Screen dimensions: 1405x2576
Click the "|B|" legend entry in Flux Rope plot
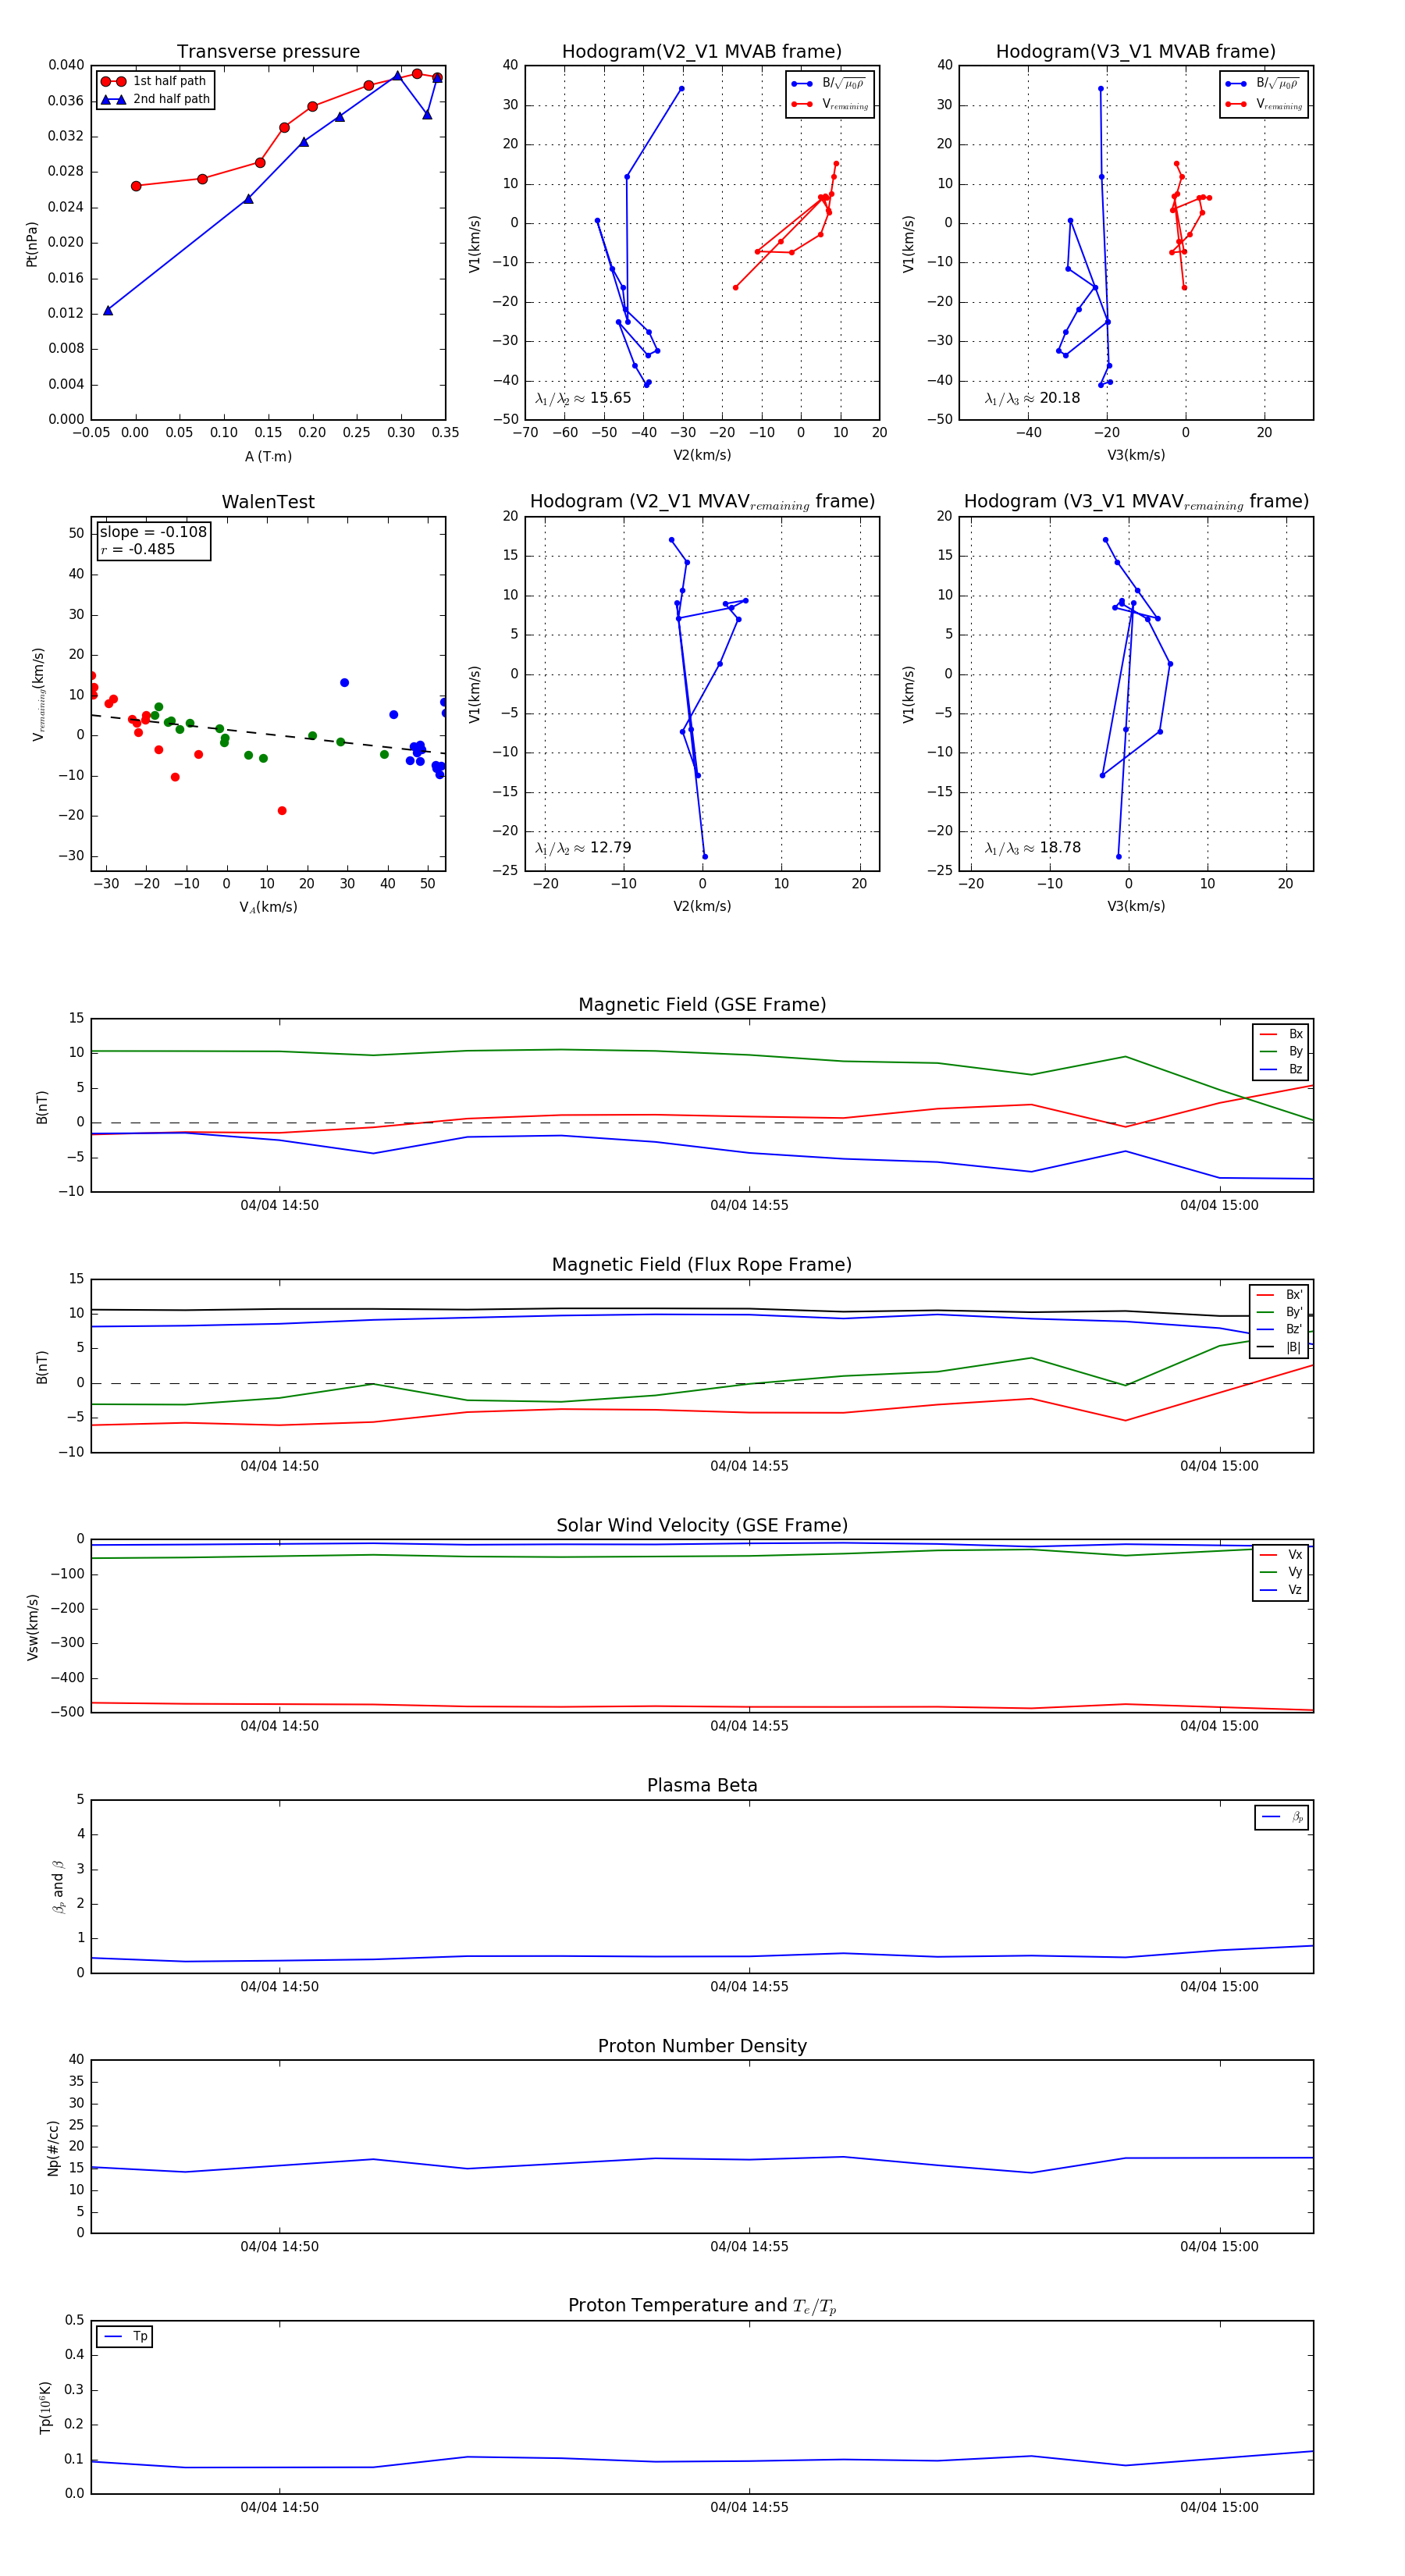[x=1279, y=1348]
